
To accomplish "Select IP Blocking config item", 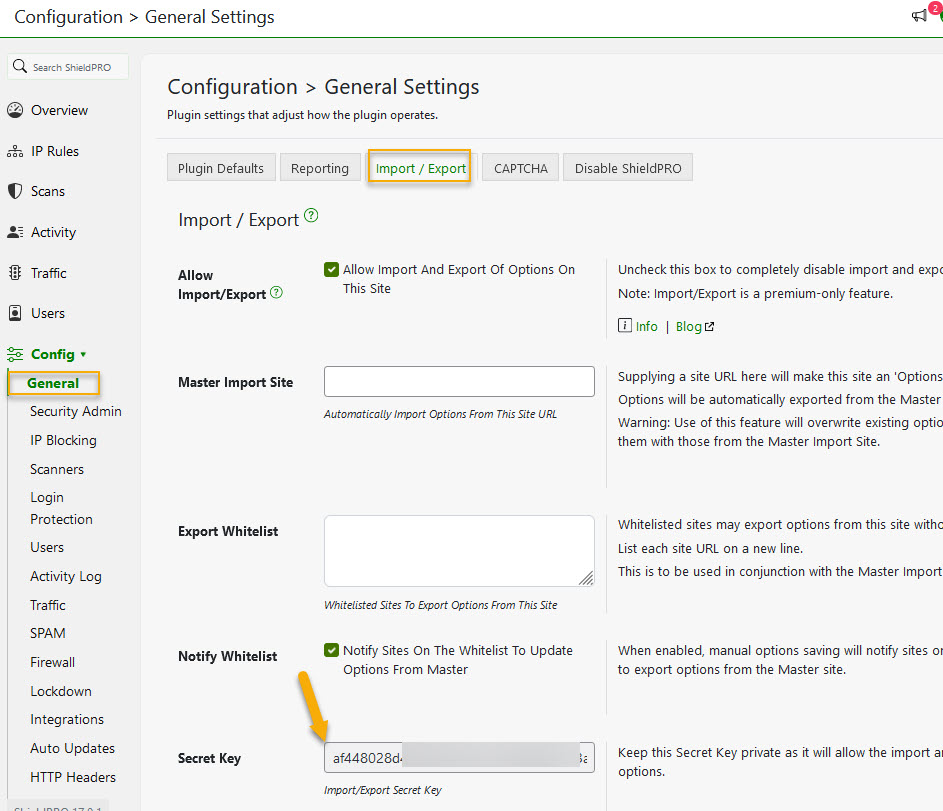I will 63,440.
